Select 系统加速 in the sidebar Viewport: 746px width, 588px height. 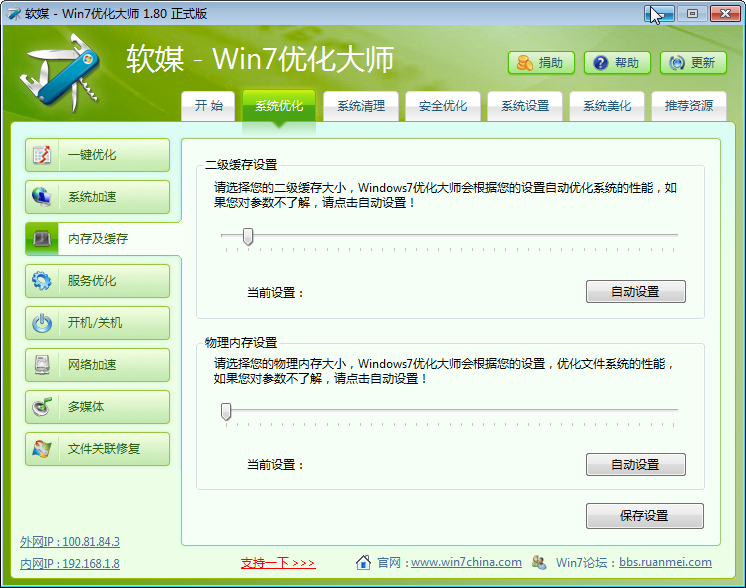tap(98, 196)
